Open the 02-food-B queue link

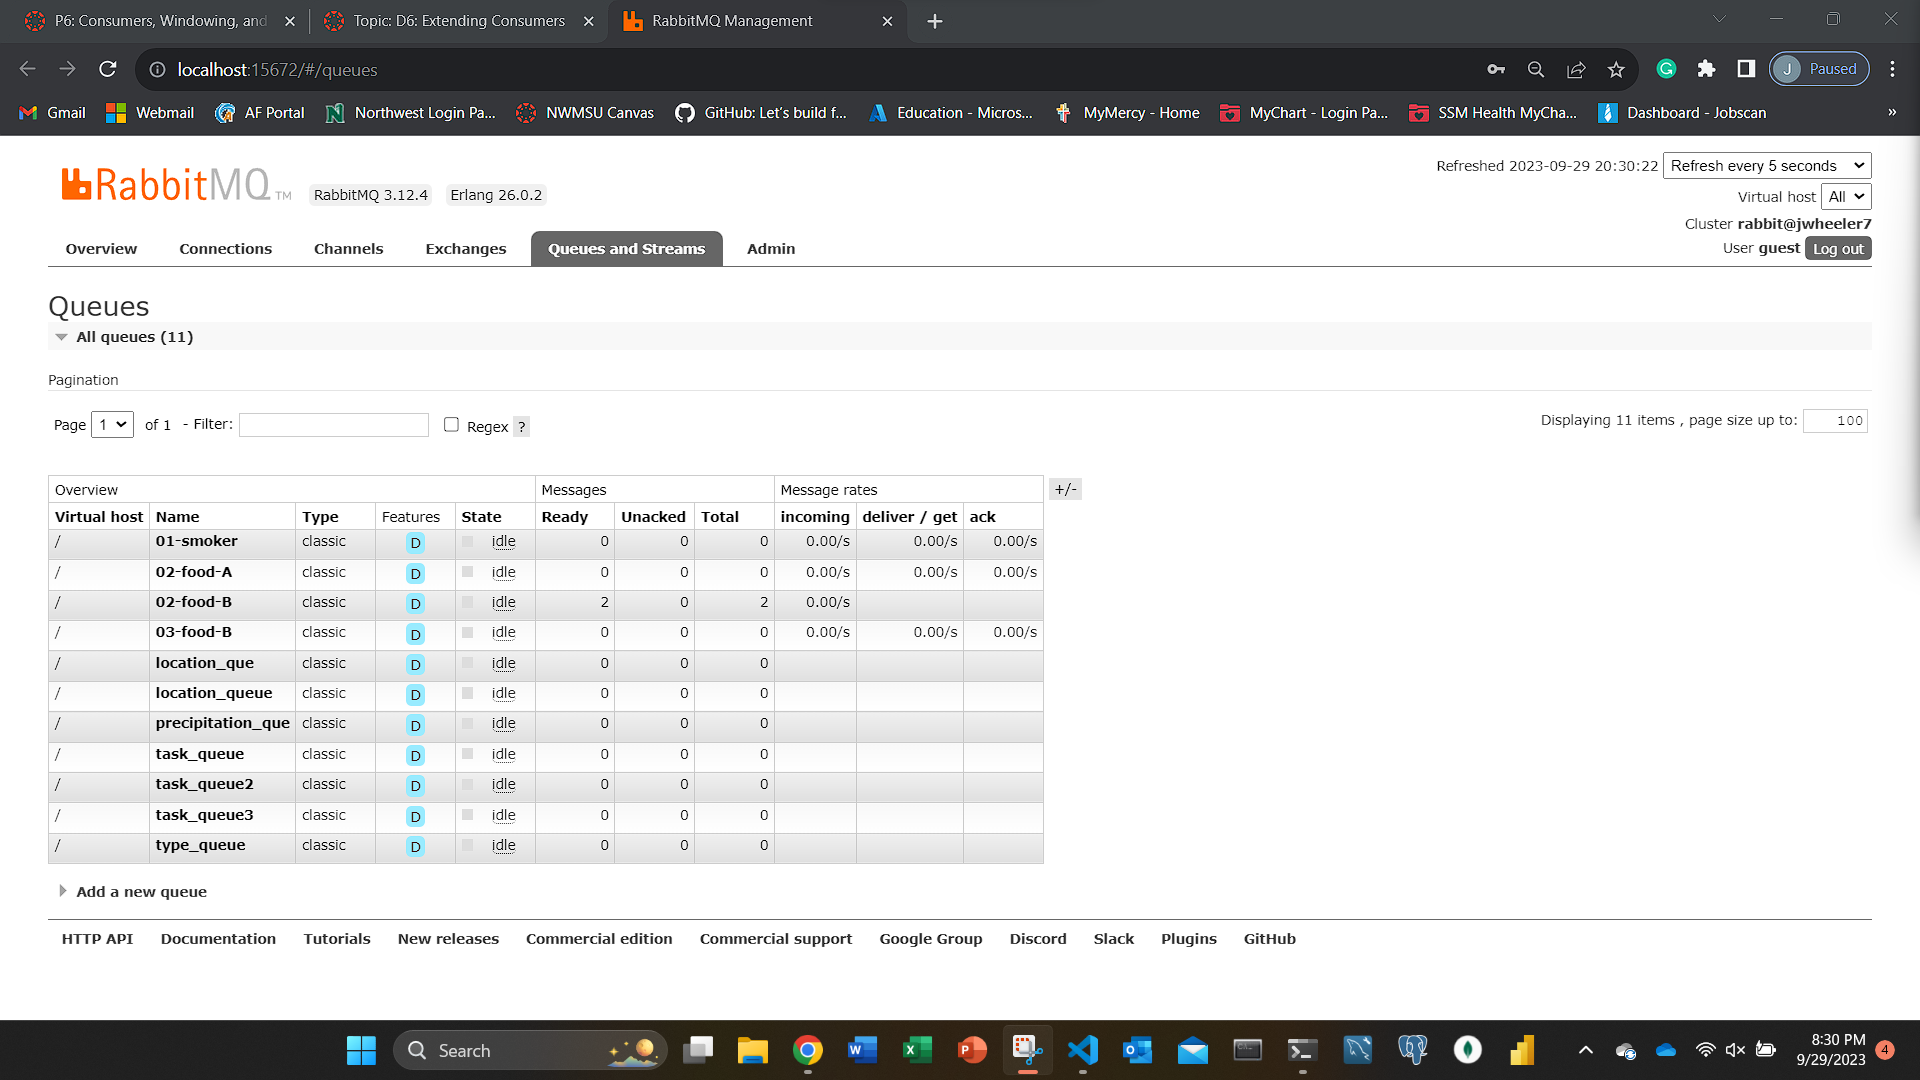tap(193, 602)
